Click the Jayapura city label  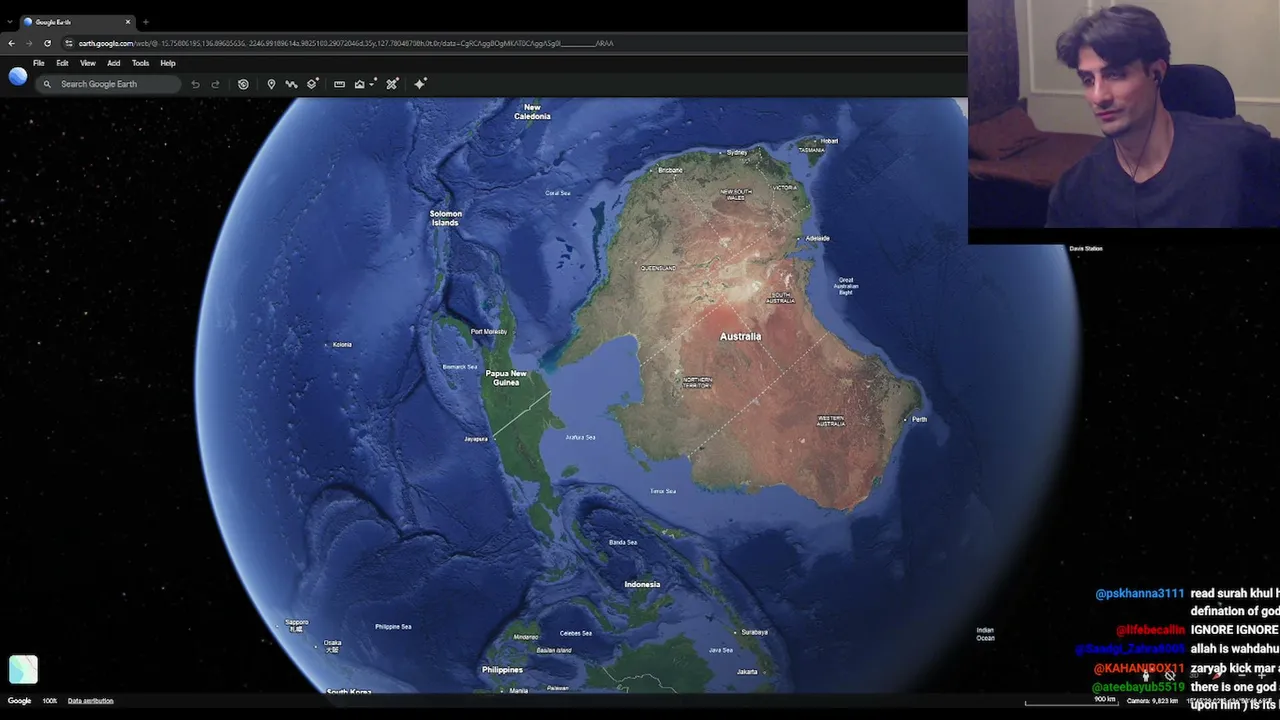(476, 439)
